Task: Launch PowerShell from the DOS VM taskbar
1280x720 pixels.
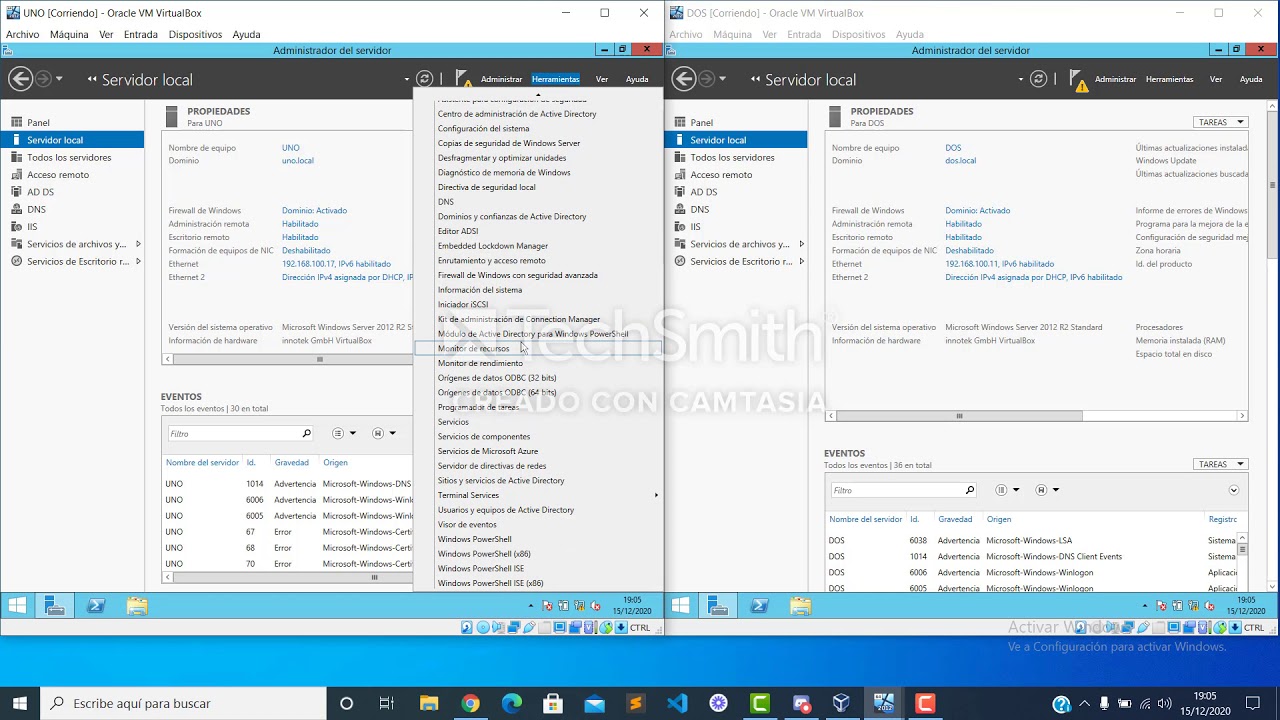Action: coord(759,605)
